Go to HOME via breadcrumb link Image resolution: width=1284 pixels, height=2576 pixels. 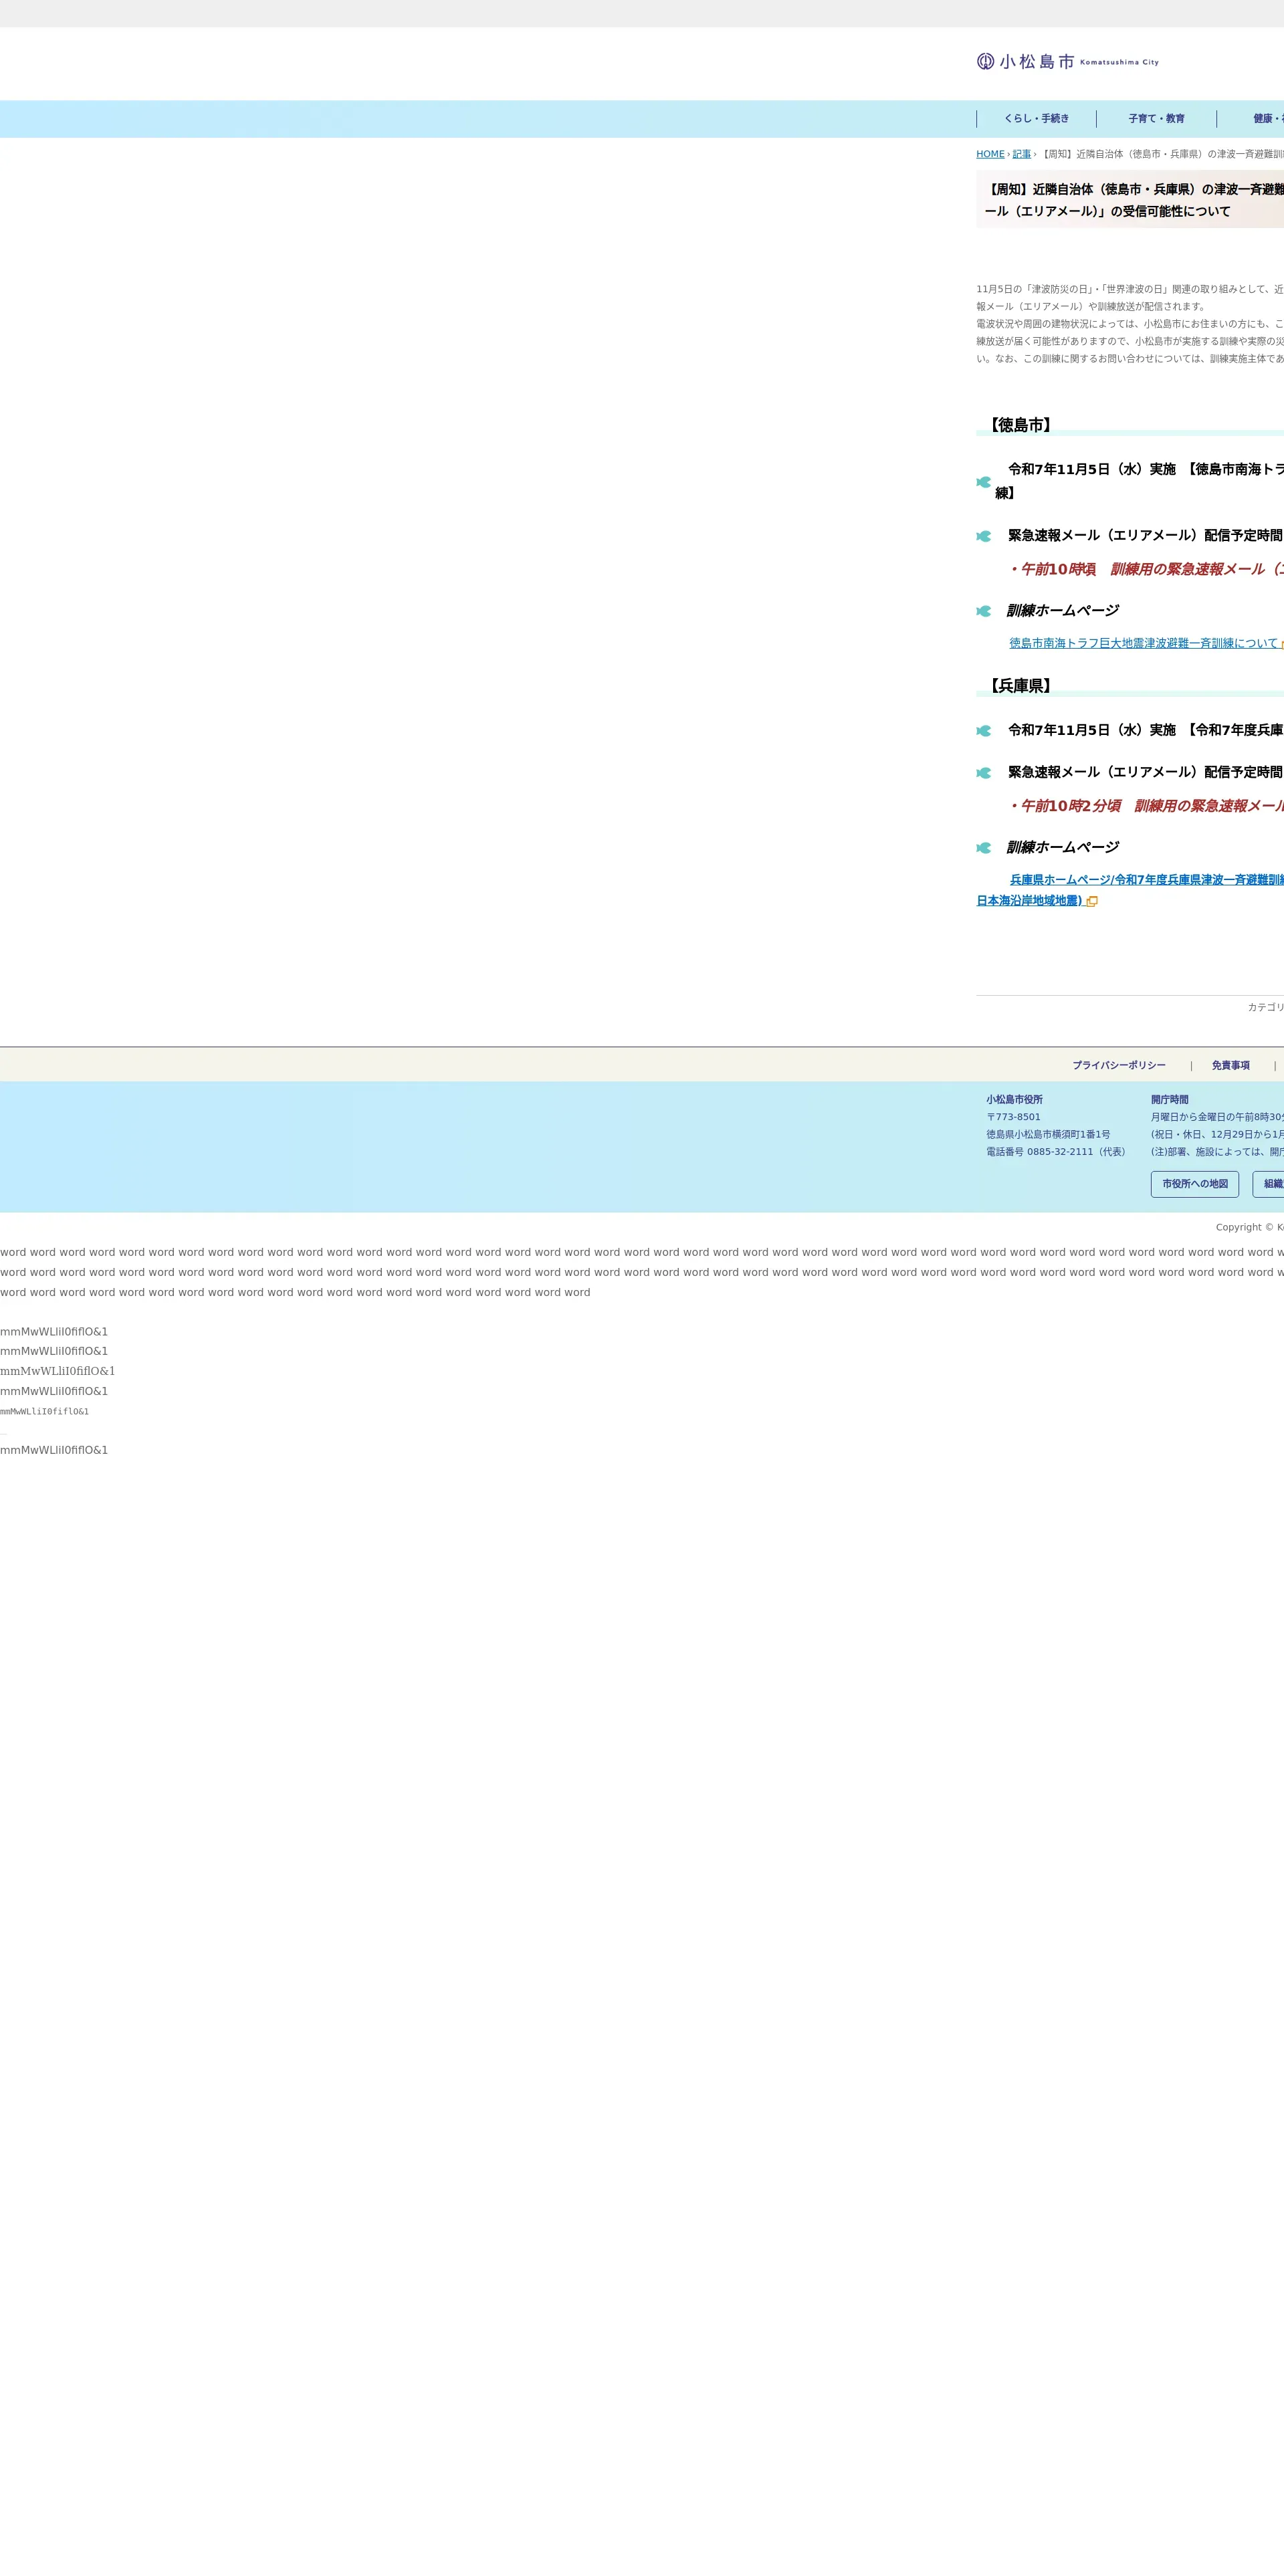(x=990, y=154)
